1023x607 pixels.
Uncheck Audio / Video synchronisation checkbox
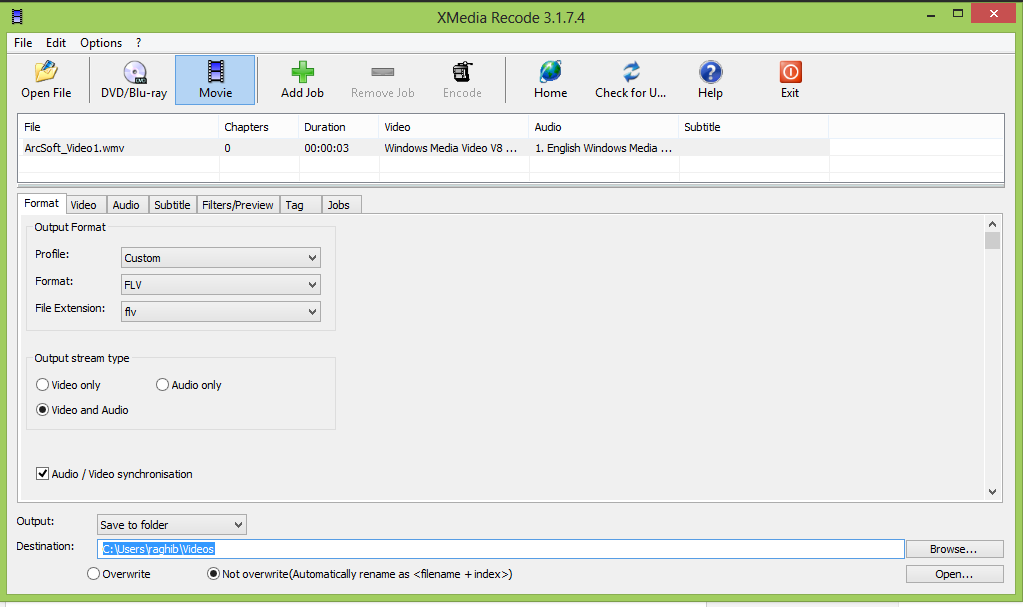(x=43, y=474)
